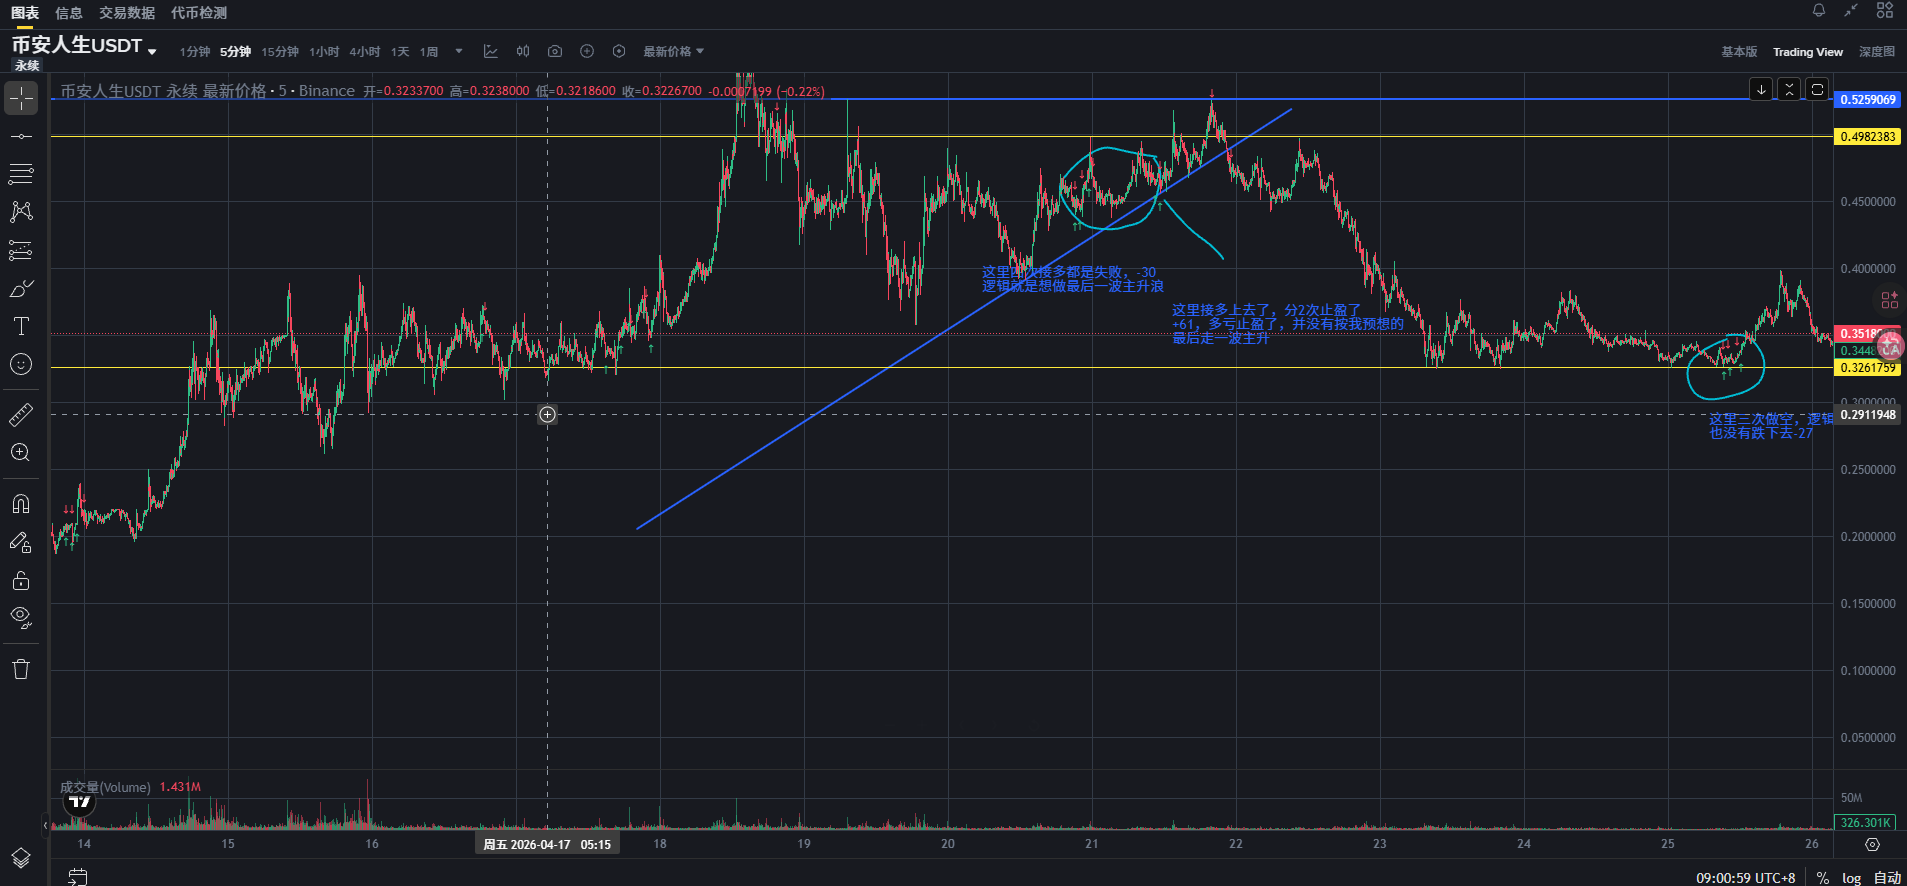Open the notification bell alerts
Viewport: 1907px width, 886px height.
pyautogui.click(x=1819, y=11)
